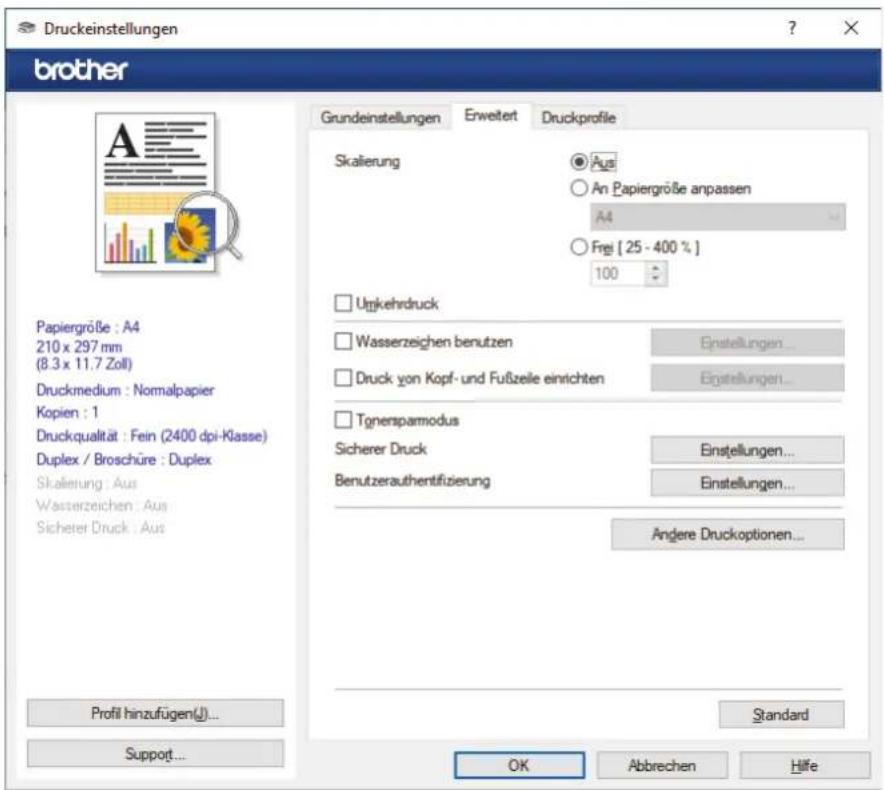Click Sicherer Druck : Aus summary line
Image resolution: width=884 pixels, height=790 pixels.
click(x=100, y=528)
